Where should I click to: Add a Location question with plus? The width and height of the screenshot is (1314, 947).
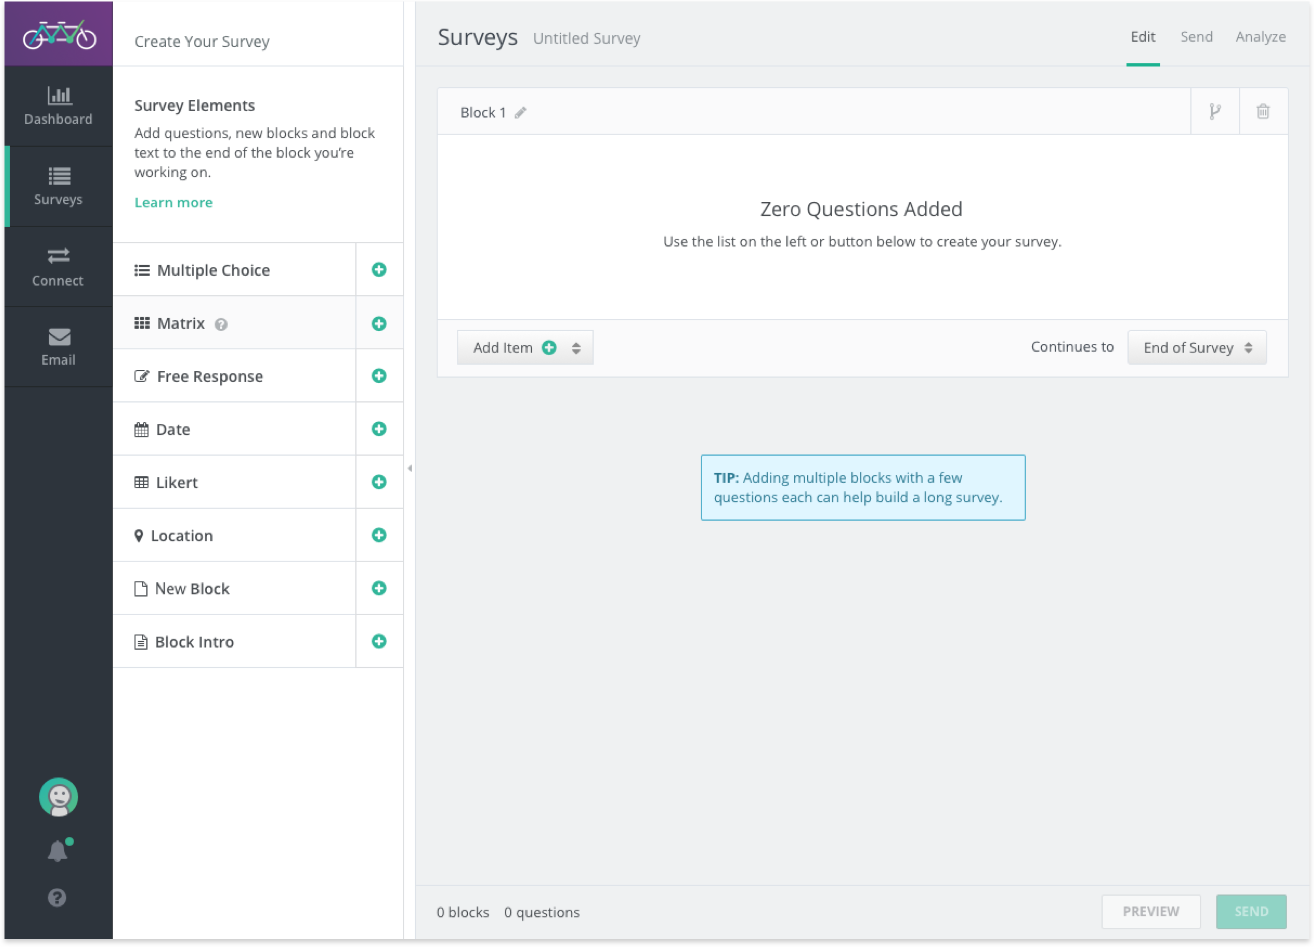click(379, 535)
